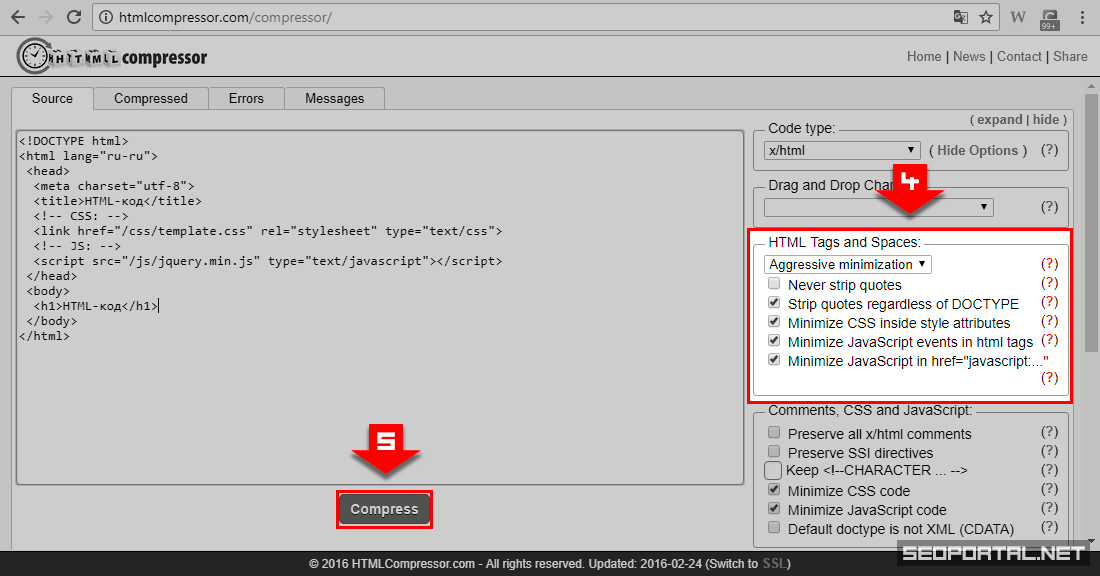Open the Drag and Drop dropdown
Image resolution: width=1100 pixels, height=576 pixels.
[x=878, y=207]
